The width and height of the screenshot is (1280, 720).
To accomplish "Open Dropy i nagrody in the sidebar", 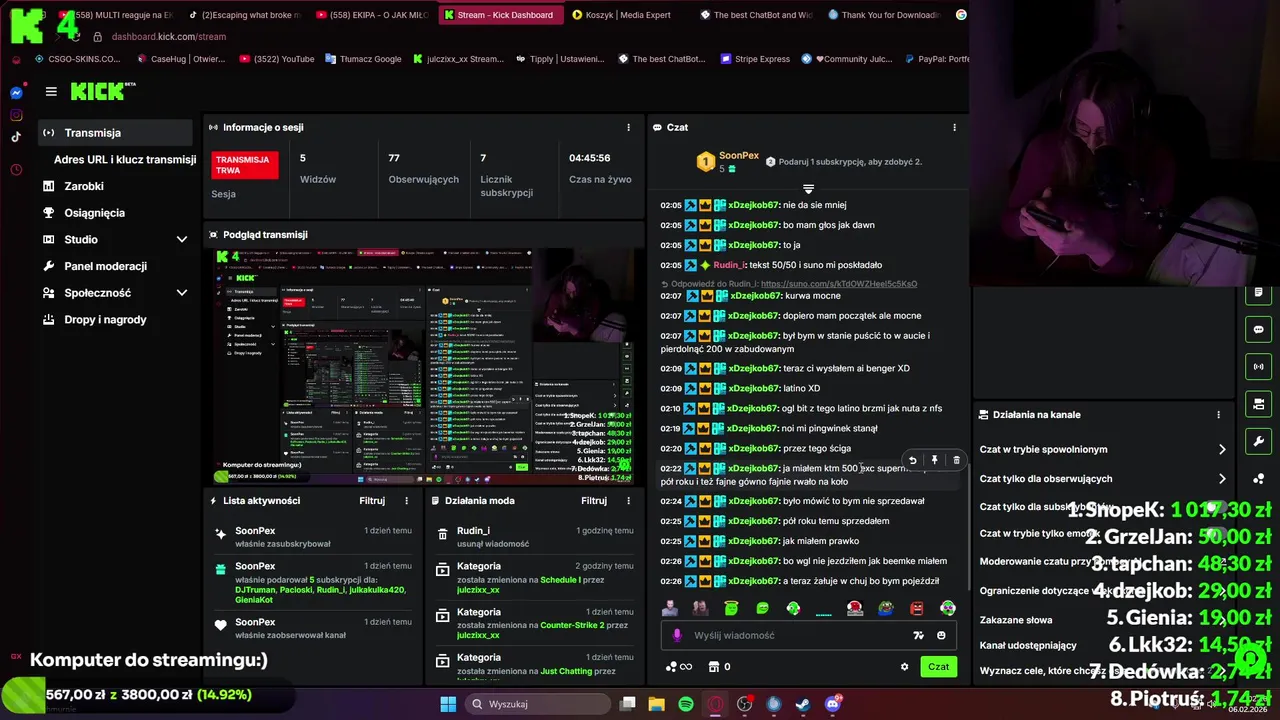I will click(x=105, y=320).
